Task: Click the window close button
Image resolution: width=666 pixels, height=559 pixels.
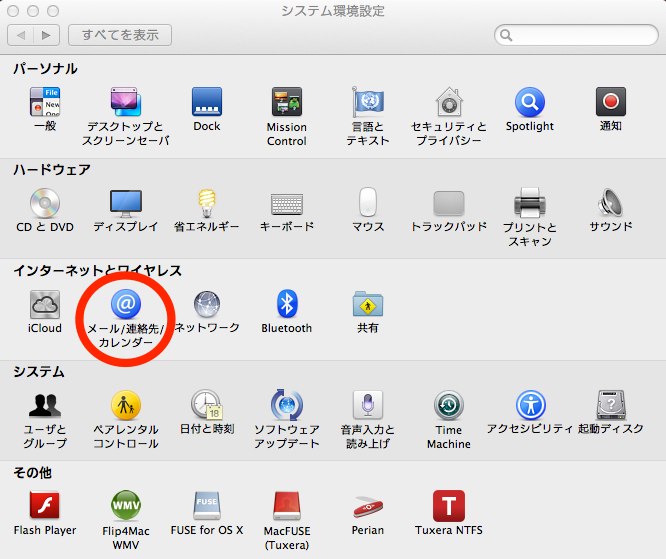Action: 13,11
